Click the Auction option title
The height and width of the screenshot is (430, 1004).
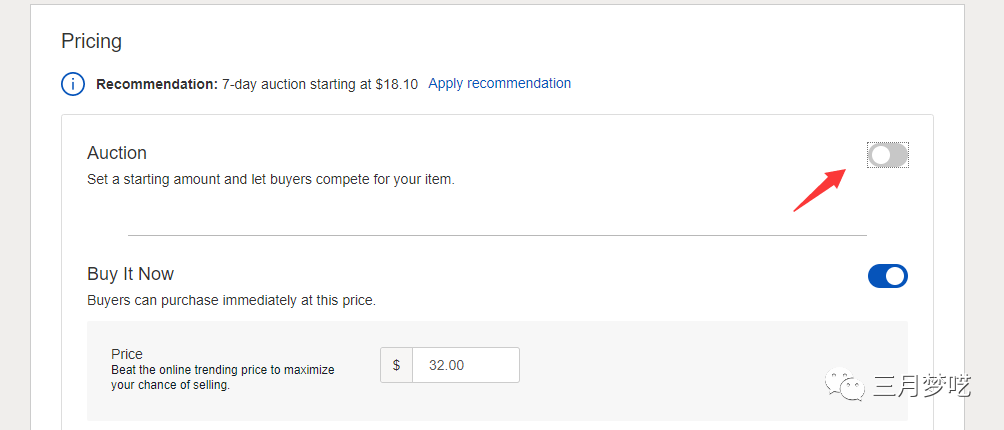pyautogui.click(x=117, y=153)
